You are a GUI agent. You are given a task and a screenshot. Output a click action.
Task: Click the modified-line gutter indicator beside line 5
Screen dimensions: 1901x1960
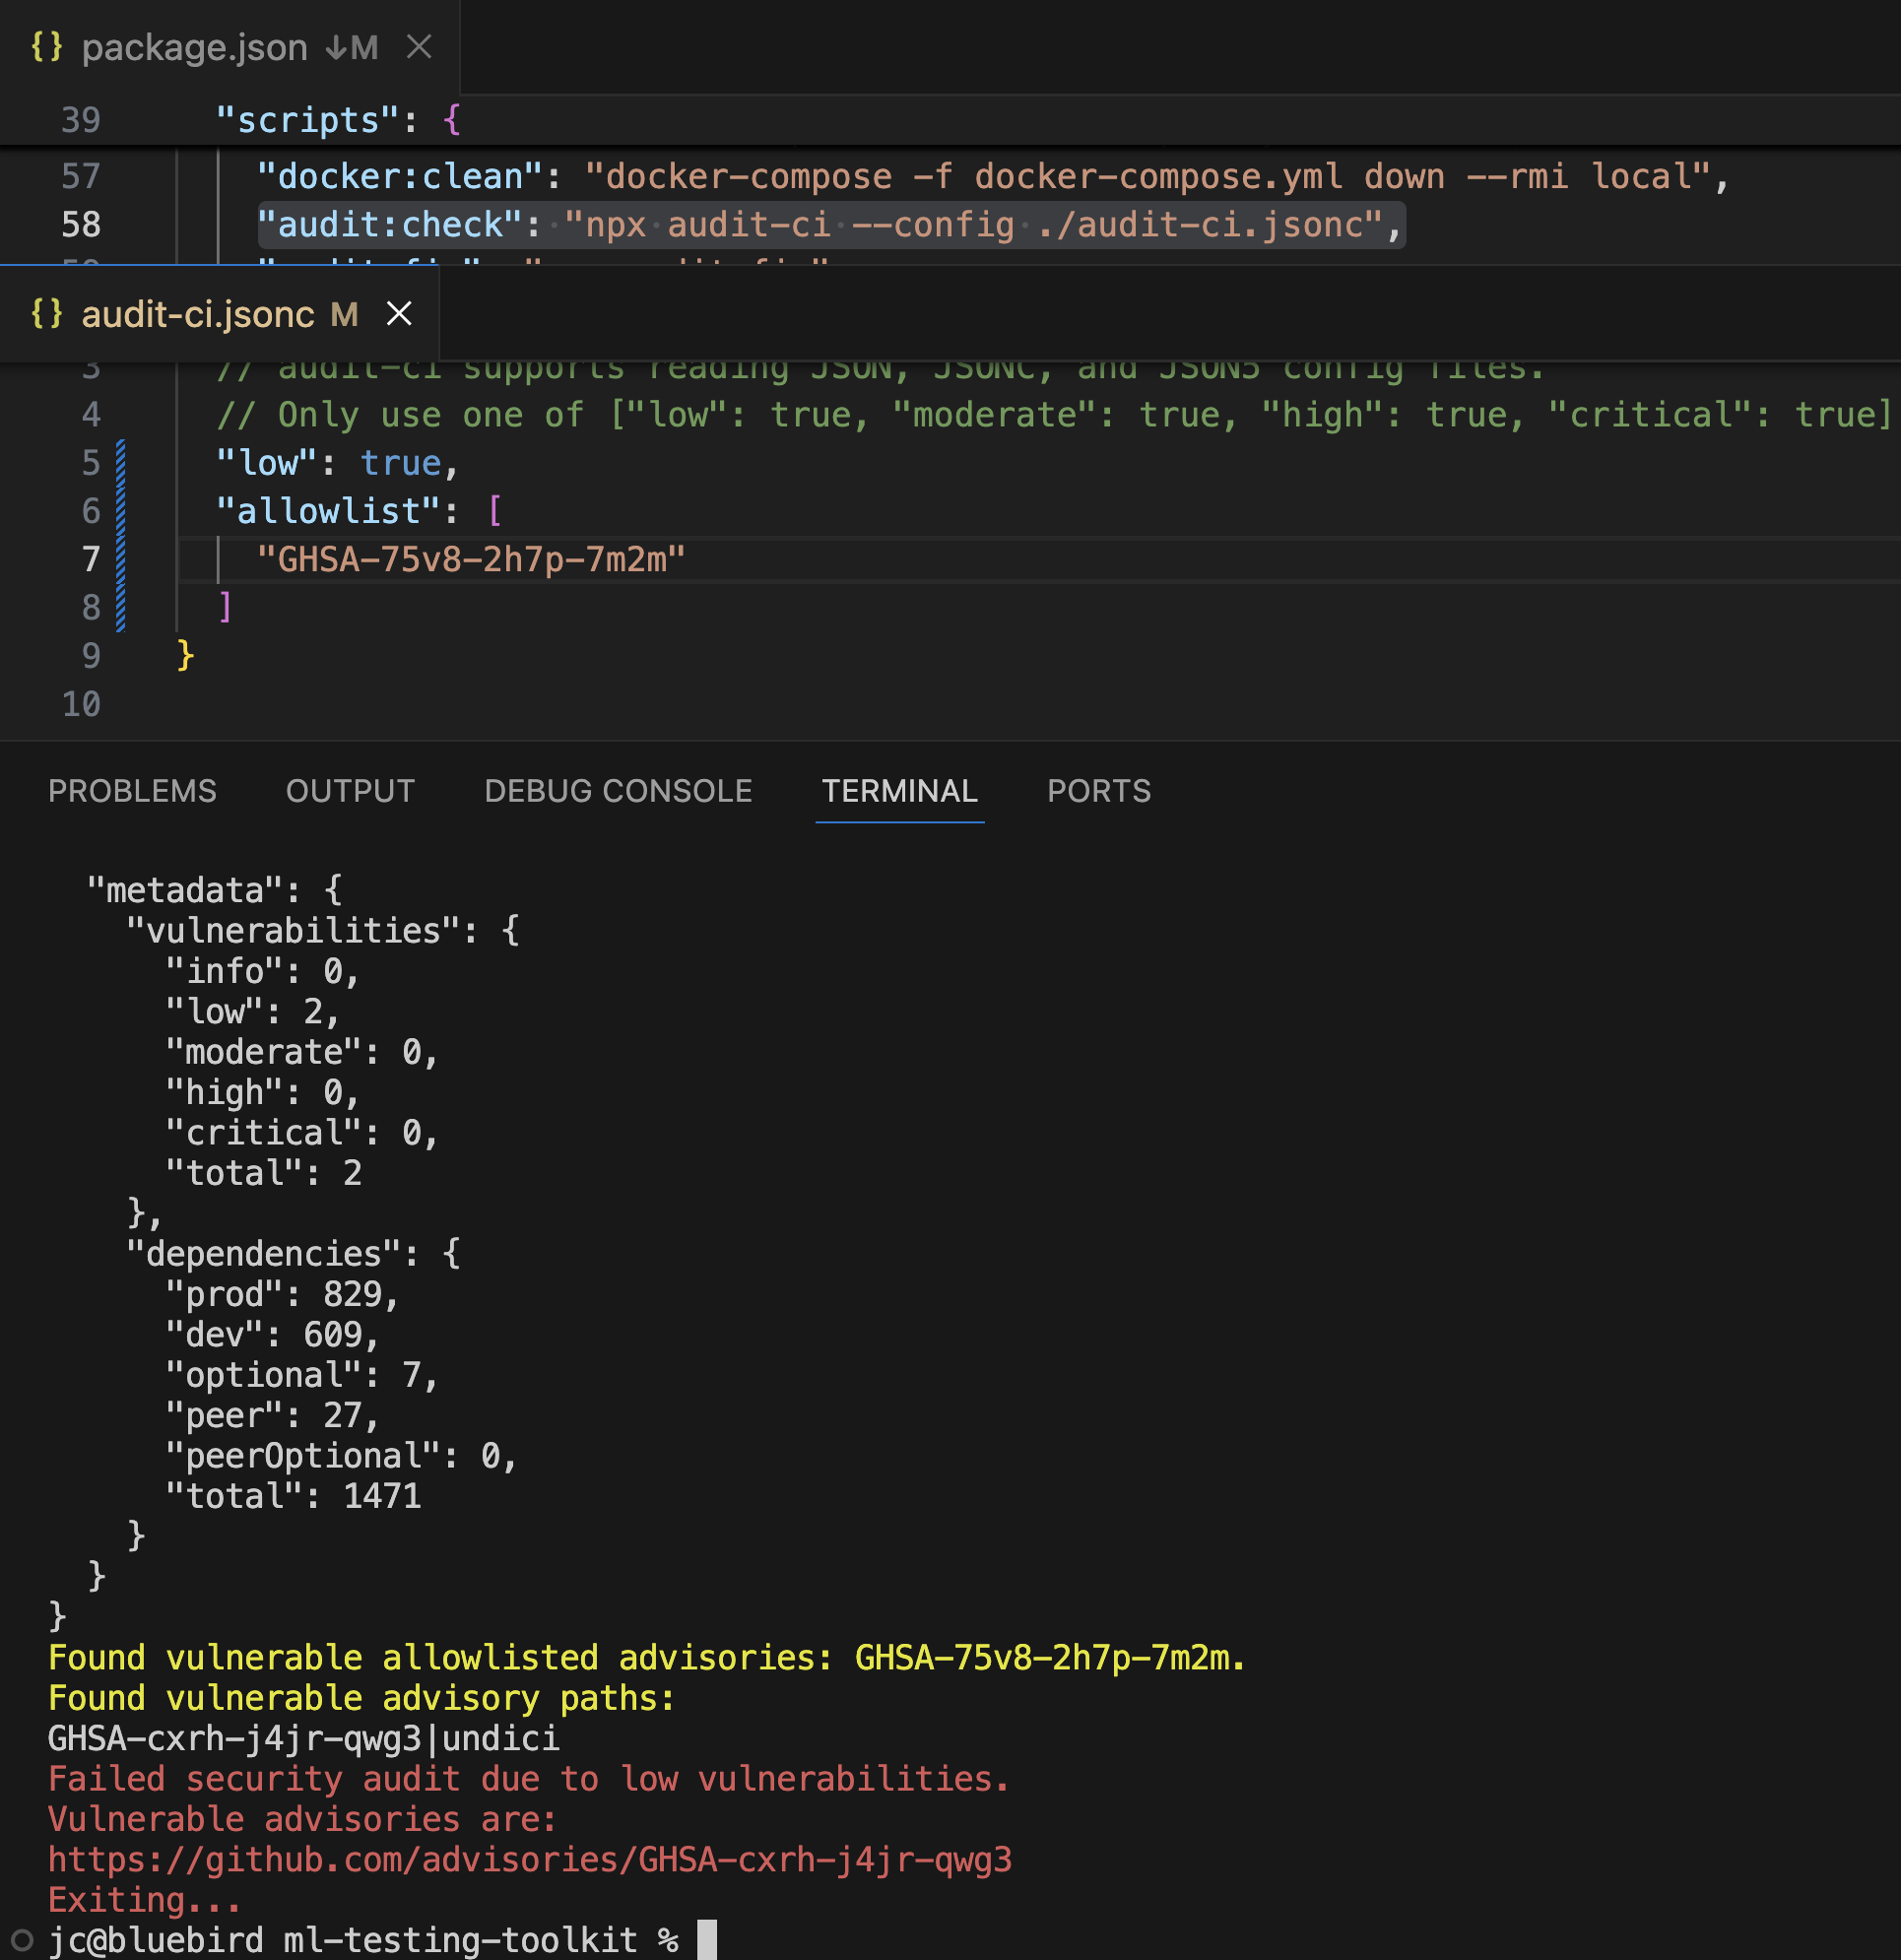(x=120, y=463)
